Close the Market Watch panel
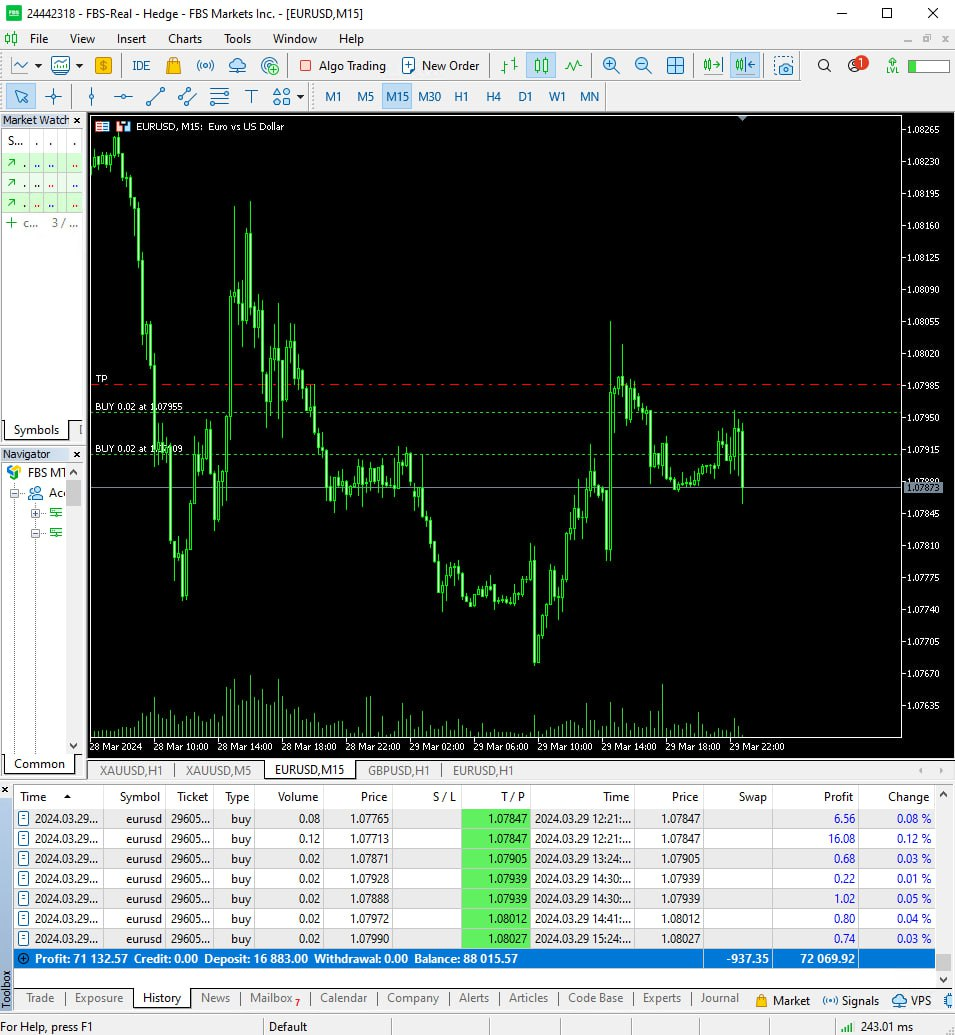955x1035 pixels. click(x=77, y=120)
